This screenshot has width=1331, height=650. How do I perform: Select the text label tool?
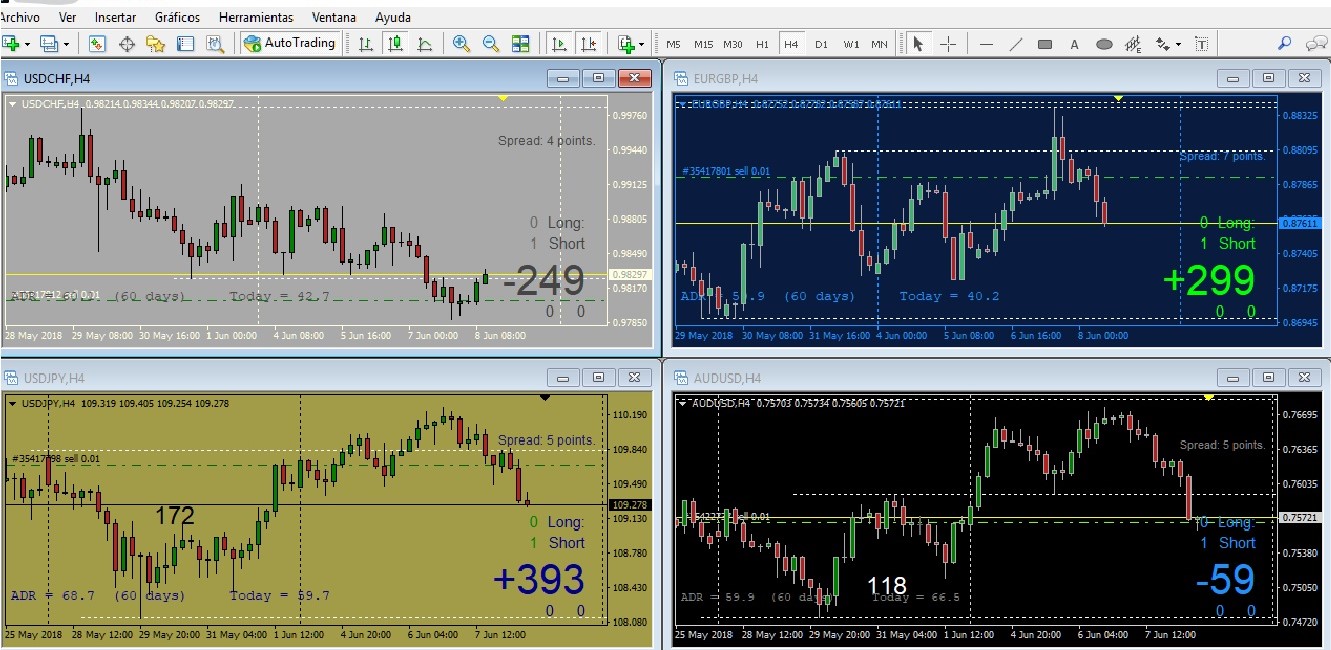coord(1201,44)
